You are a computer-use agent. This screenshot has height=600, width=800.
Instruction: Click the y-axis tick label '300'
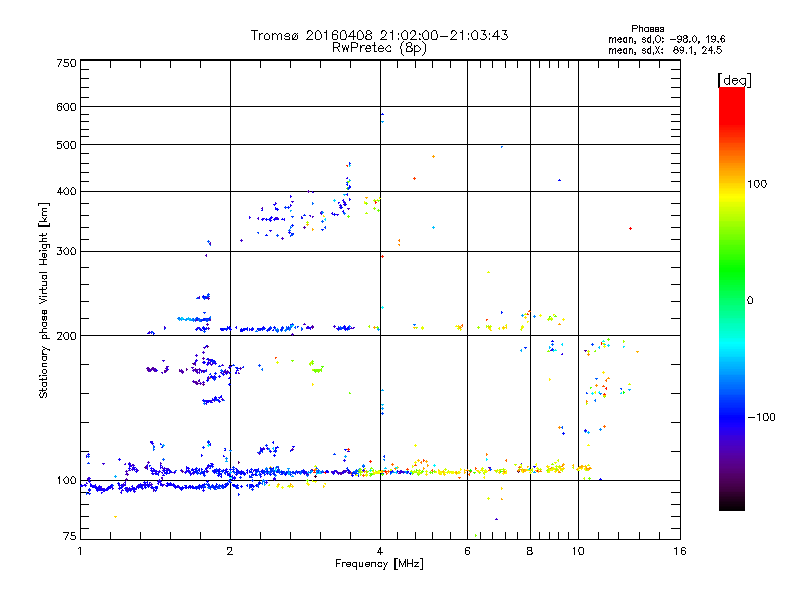66,251
